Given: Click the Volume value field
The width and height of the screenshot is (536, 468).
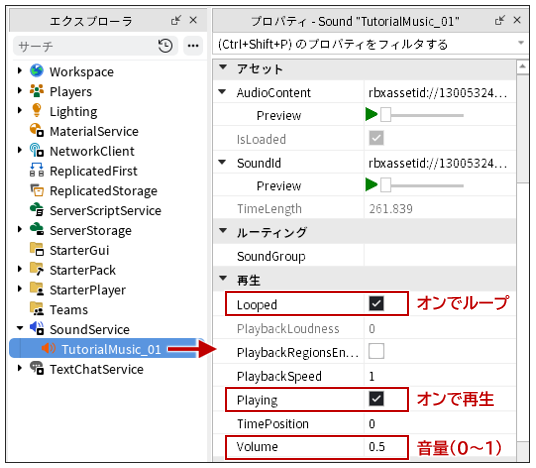Looking at the screenshot, I should (440, 447).
